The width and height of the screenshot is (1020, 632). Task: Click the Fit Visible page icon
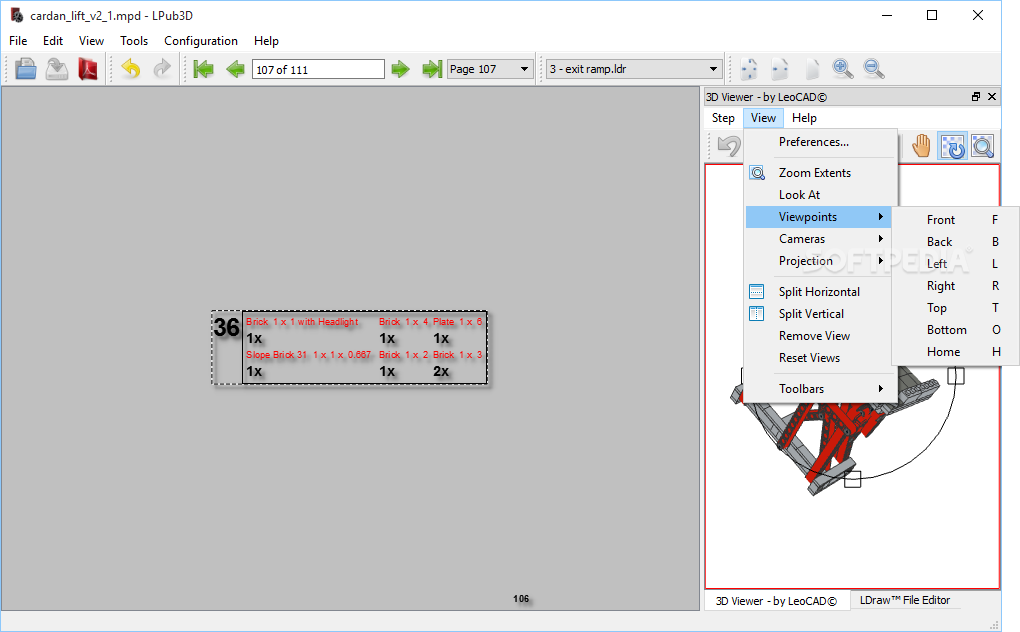tap(749, 69)
